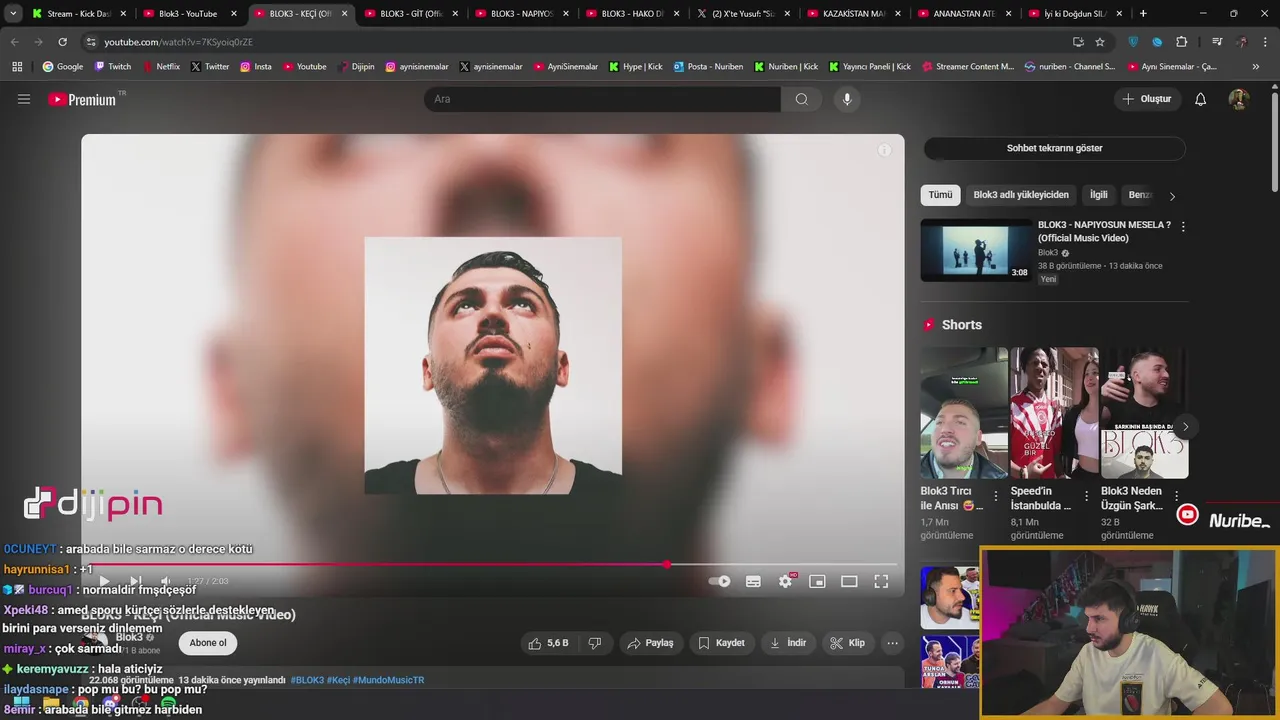This screenshot has width=1280, height=720.
Task: Click the Kaydet save button
Action: click(x=721, y=643)
